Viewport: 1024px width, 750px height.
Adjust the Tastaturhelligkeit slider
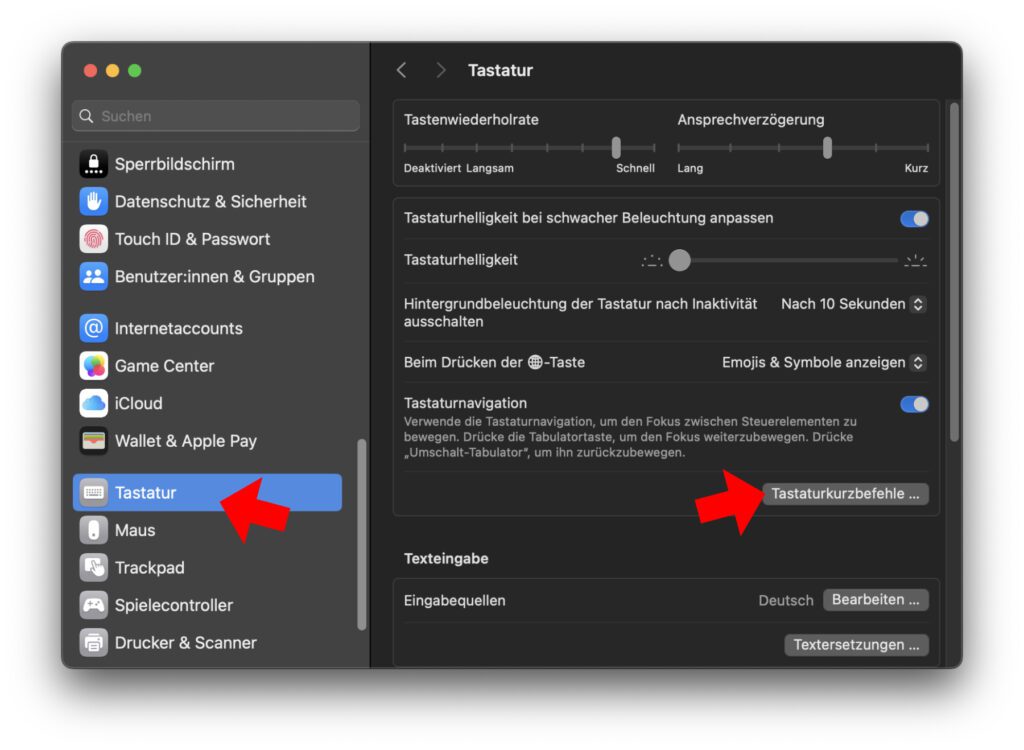[681, 260]
